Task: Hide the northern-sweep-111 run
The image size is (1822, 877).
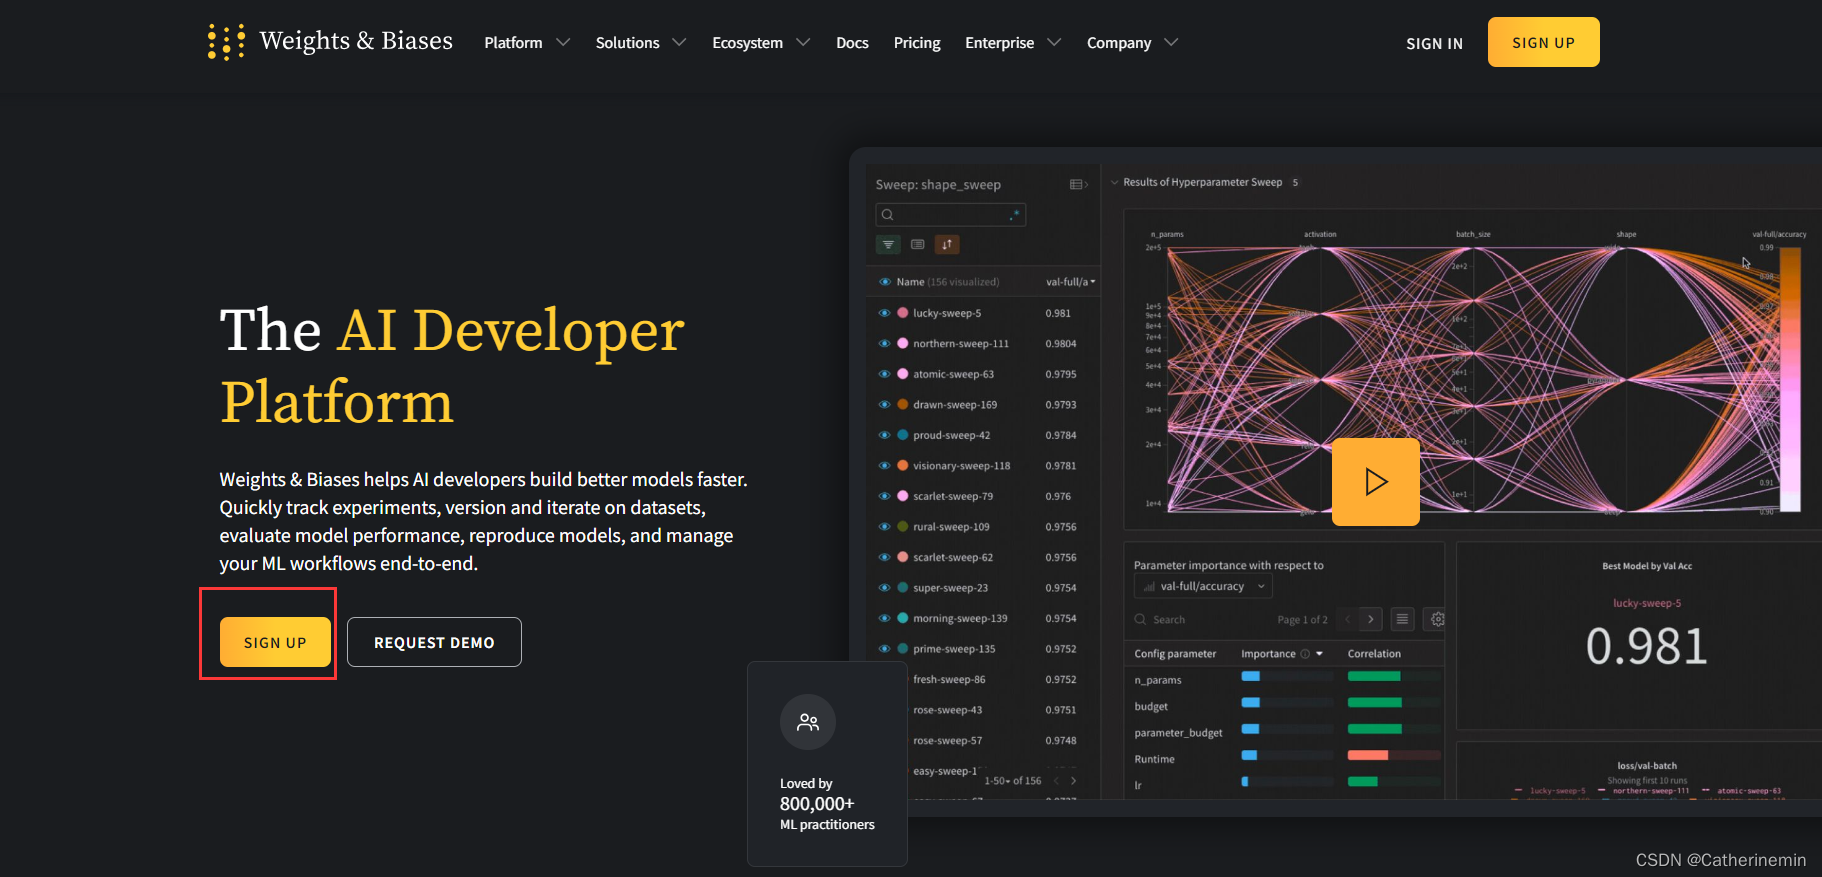Action: 884,343
